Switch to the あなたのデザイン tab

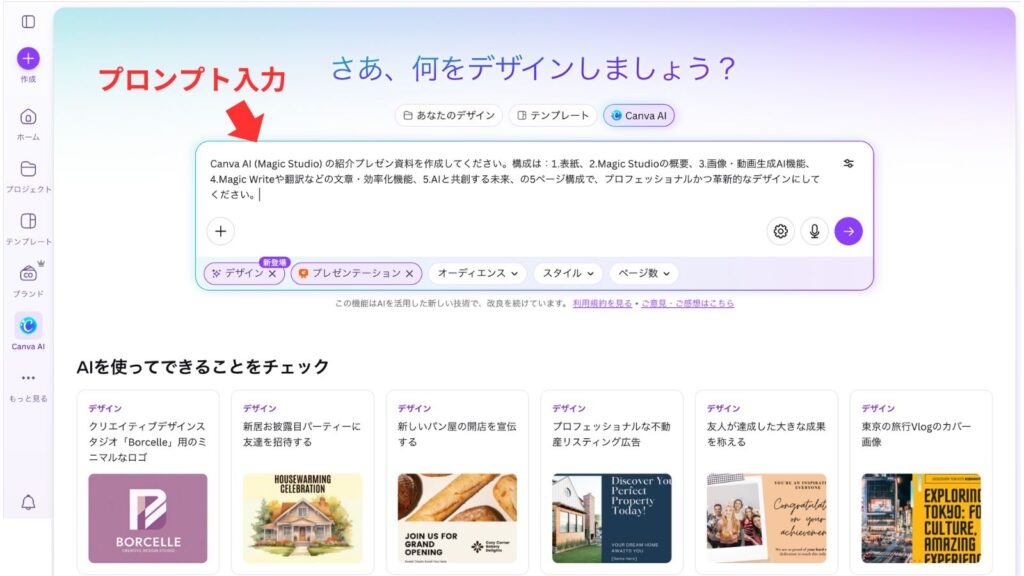click(x=452, y=115)
